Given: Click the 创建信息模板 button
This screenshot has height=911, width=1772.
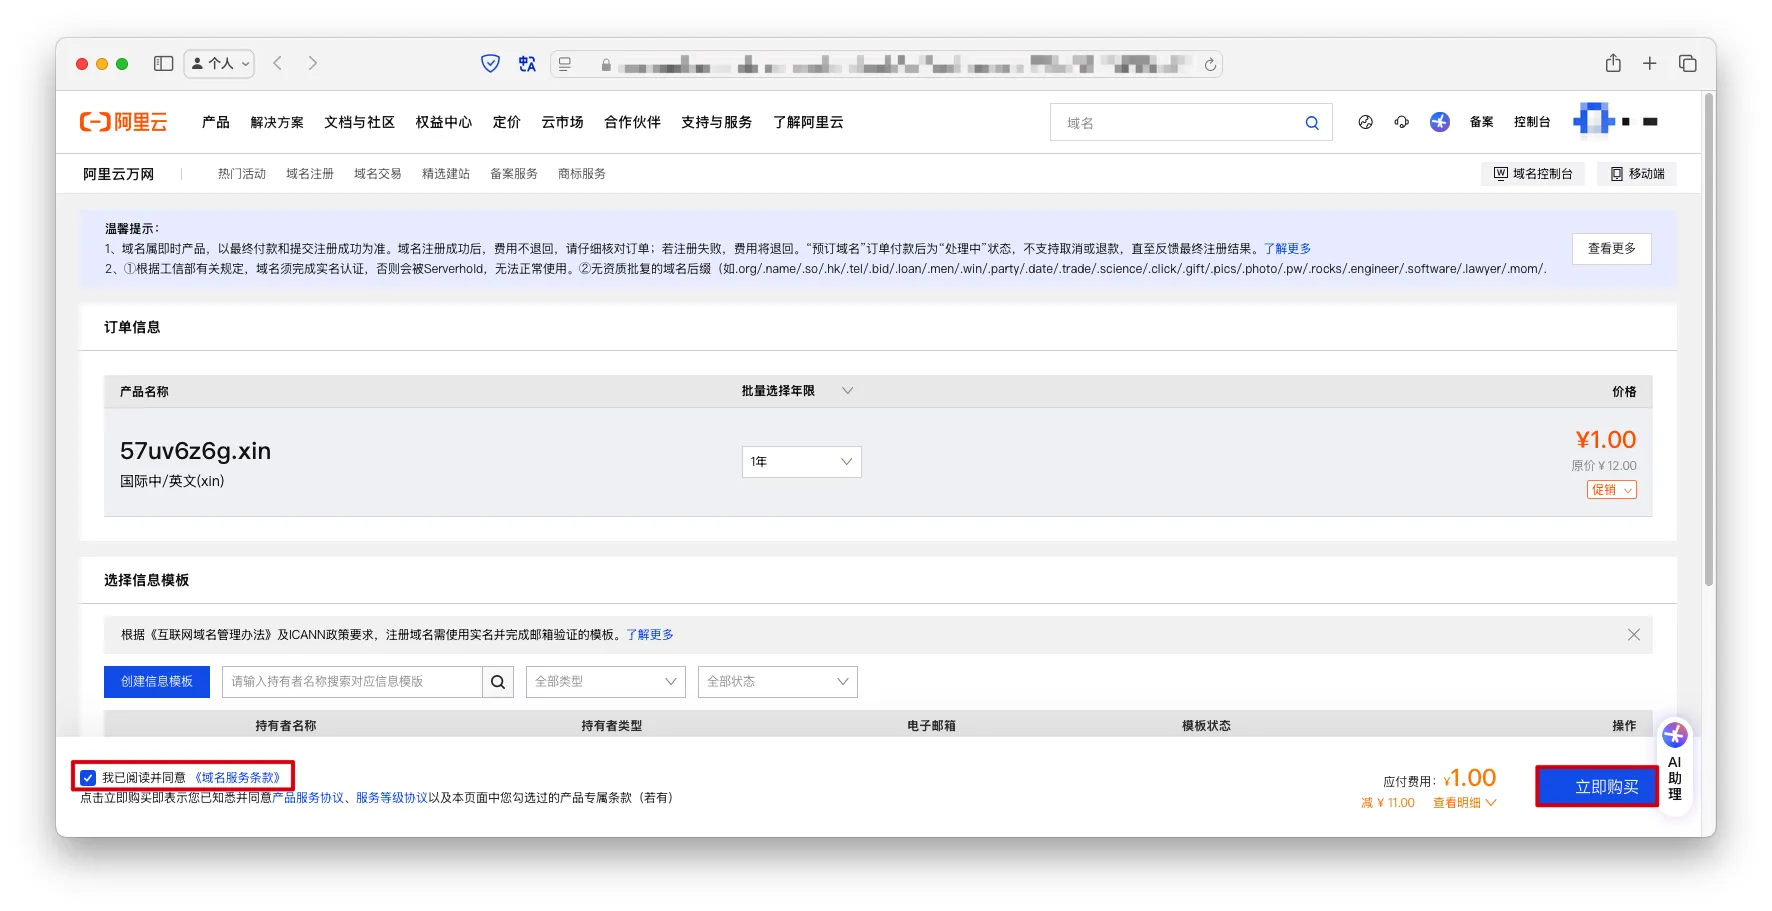Looking at the screenshot, I should 157,682.
